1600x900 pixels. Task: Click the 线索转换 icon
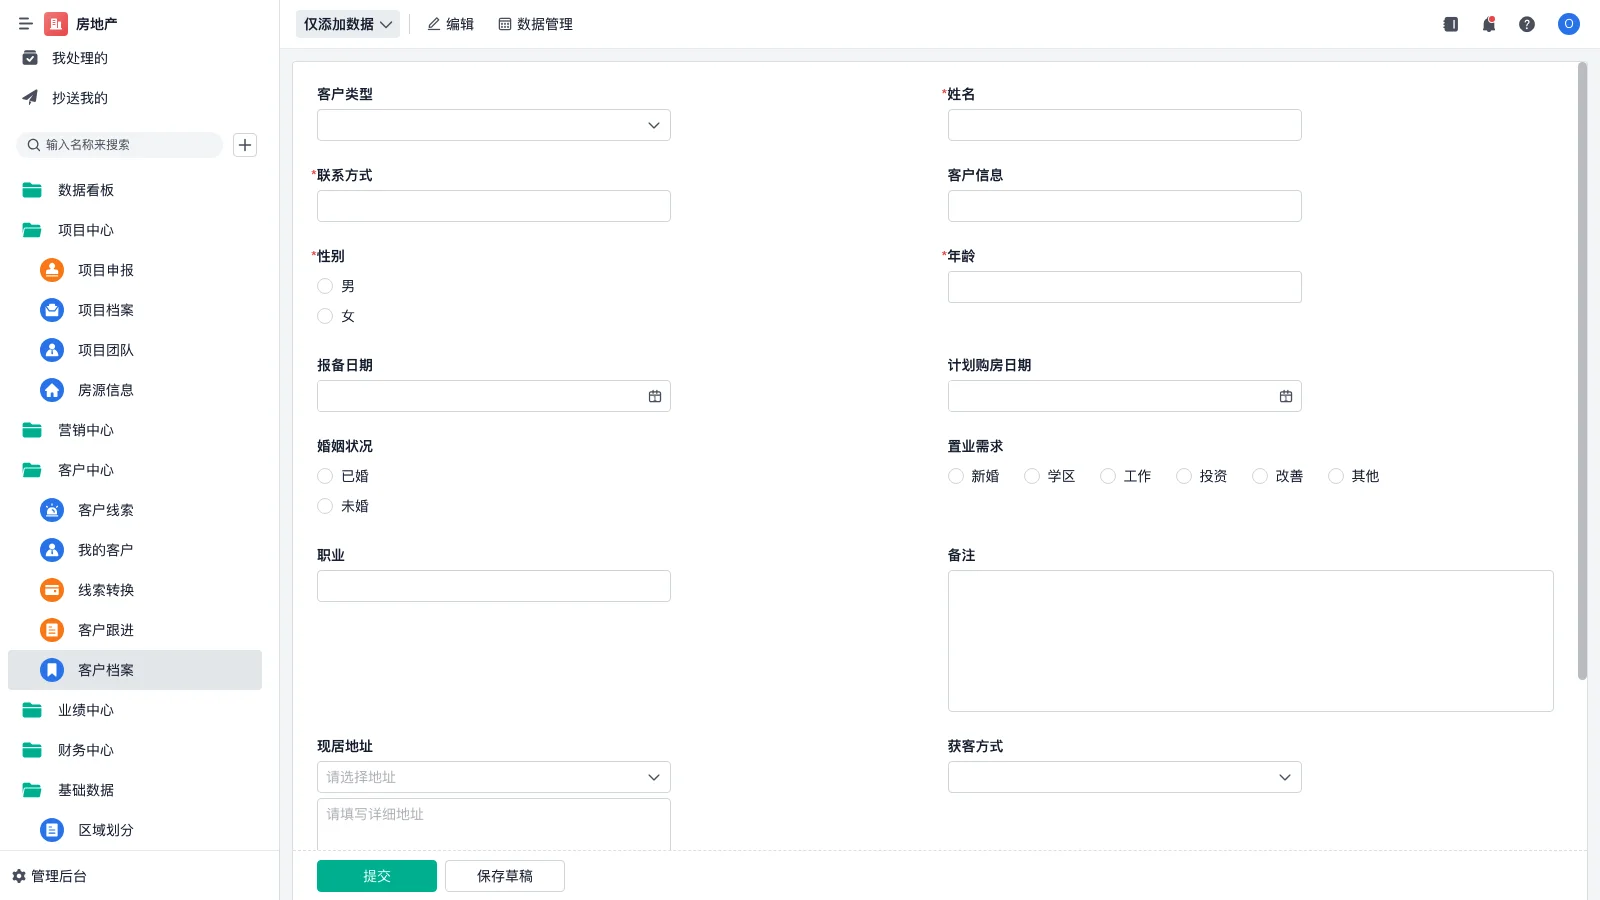51,589
